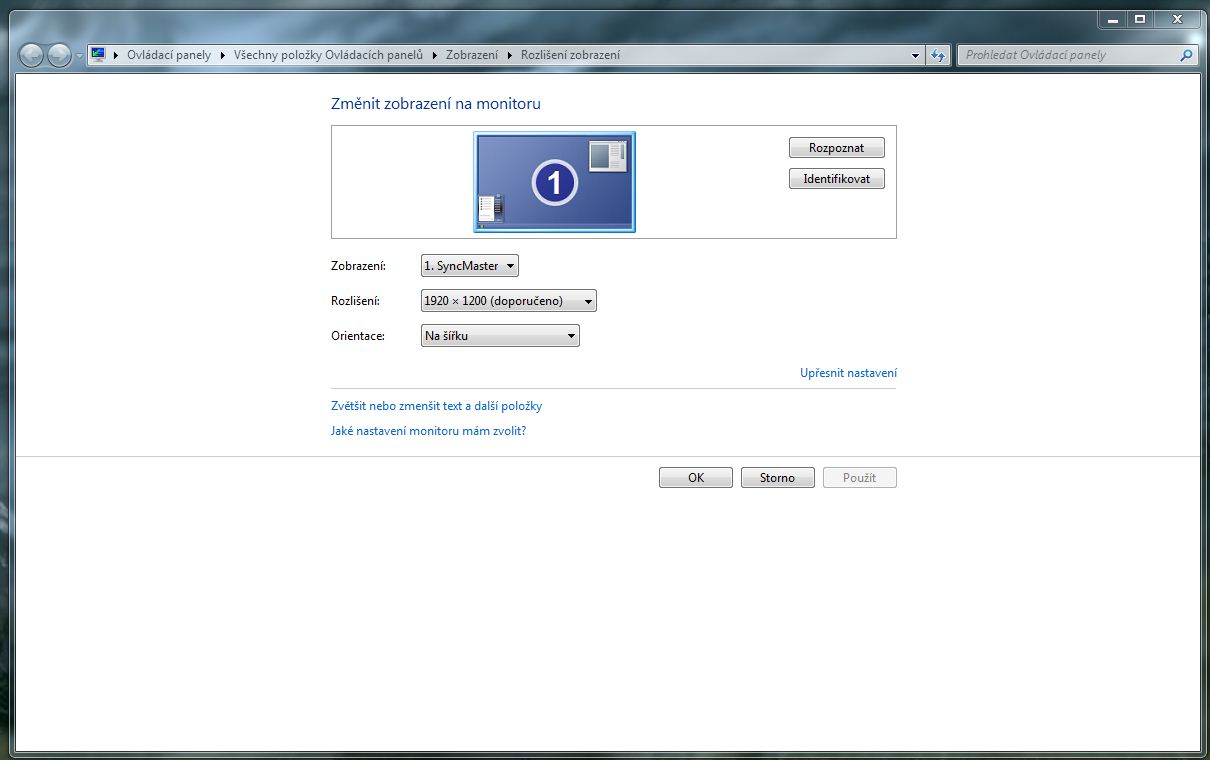Click 'Zvětšit nebo zmenšit text a další položky'
1210x760 pixels.
[x=436, y=406]
